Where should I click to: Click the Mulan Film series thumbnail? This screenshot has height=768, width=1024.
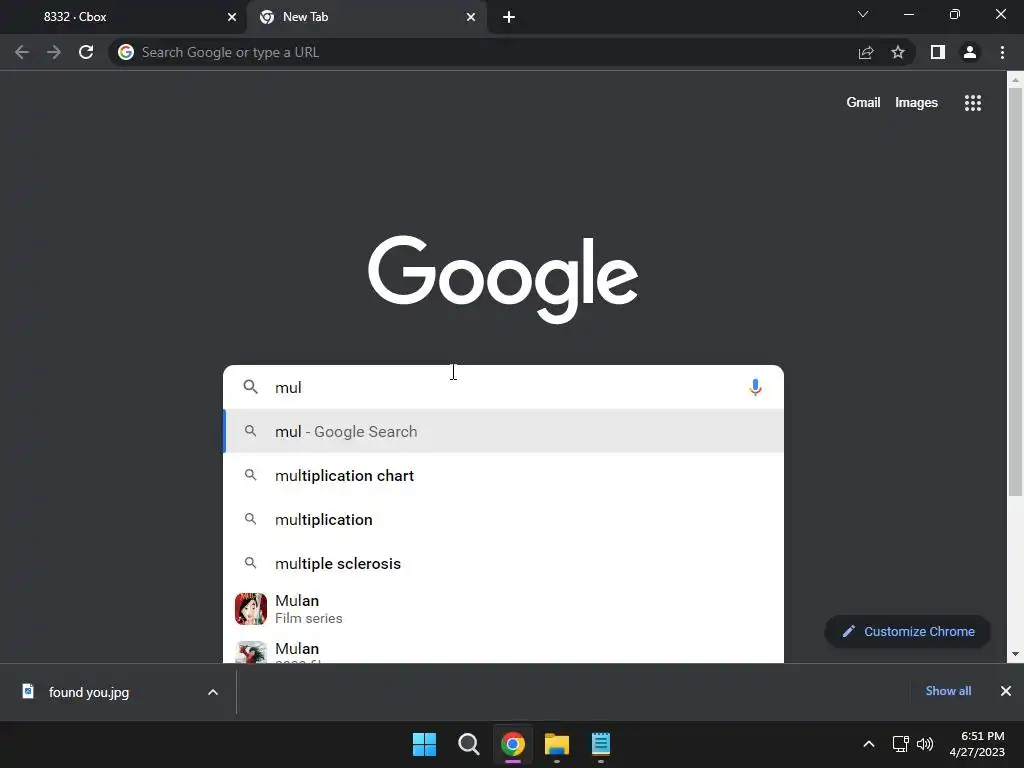pyautogui.click(x=251, y=609)
